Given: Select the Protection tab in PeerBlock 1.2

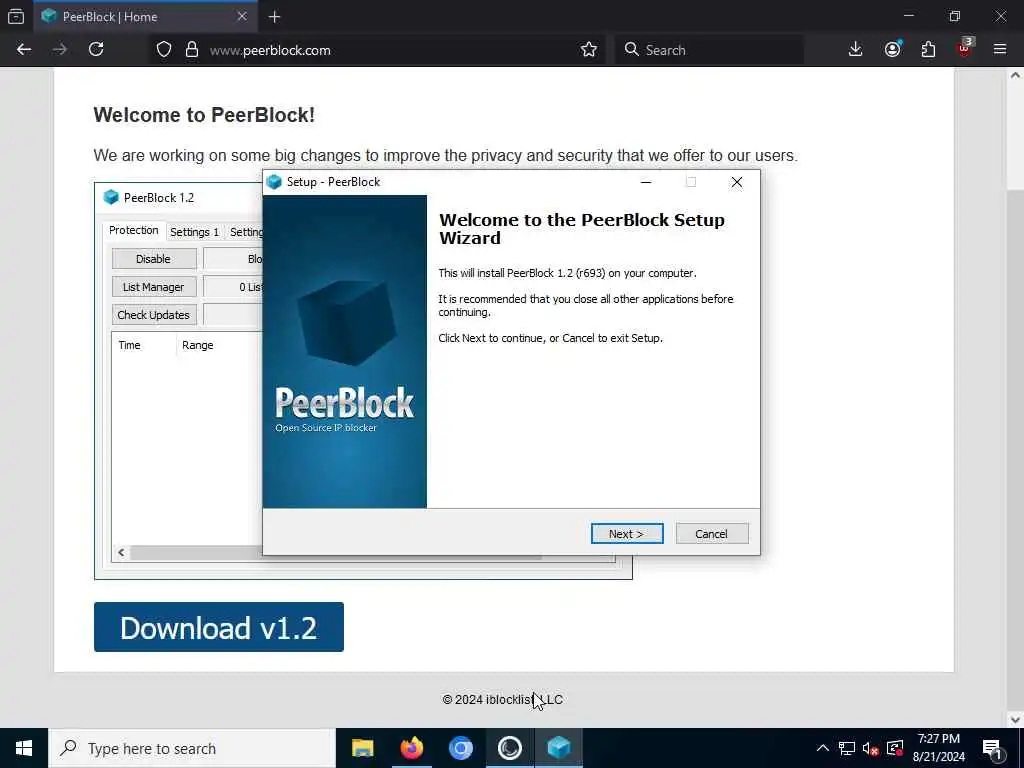Looking at the screenshot, I should (133, 231).
